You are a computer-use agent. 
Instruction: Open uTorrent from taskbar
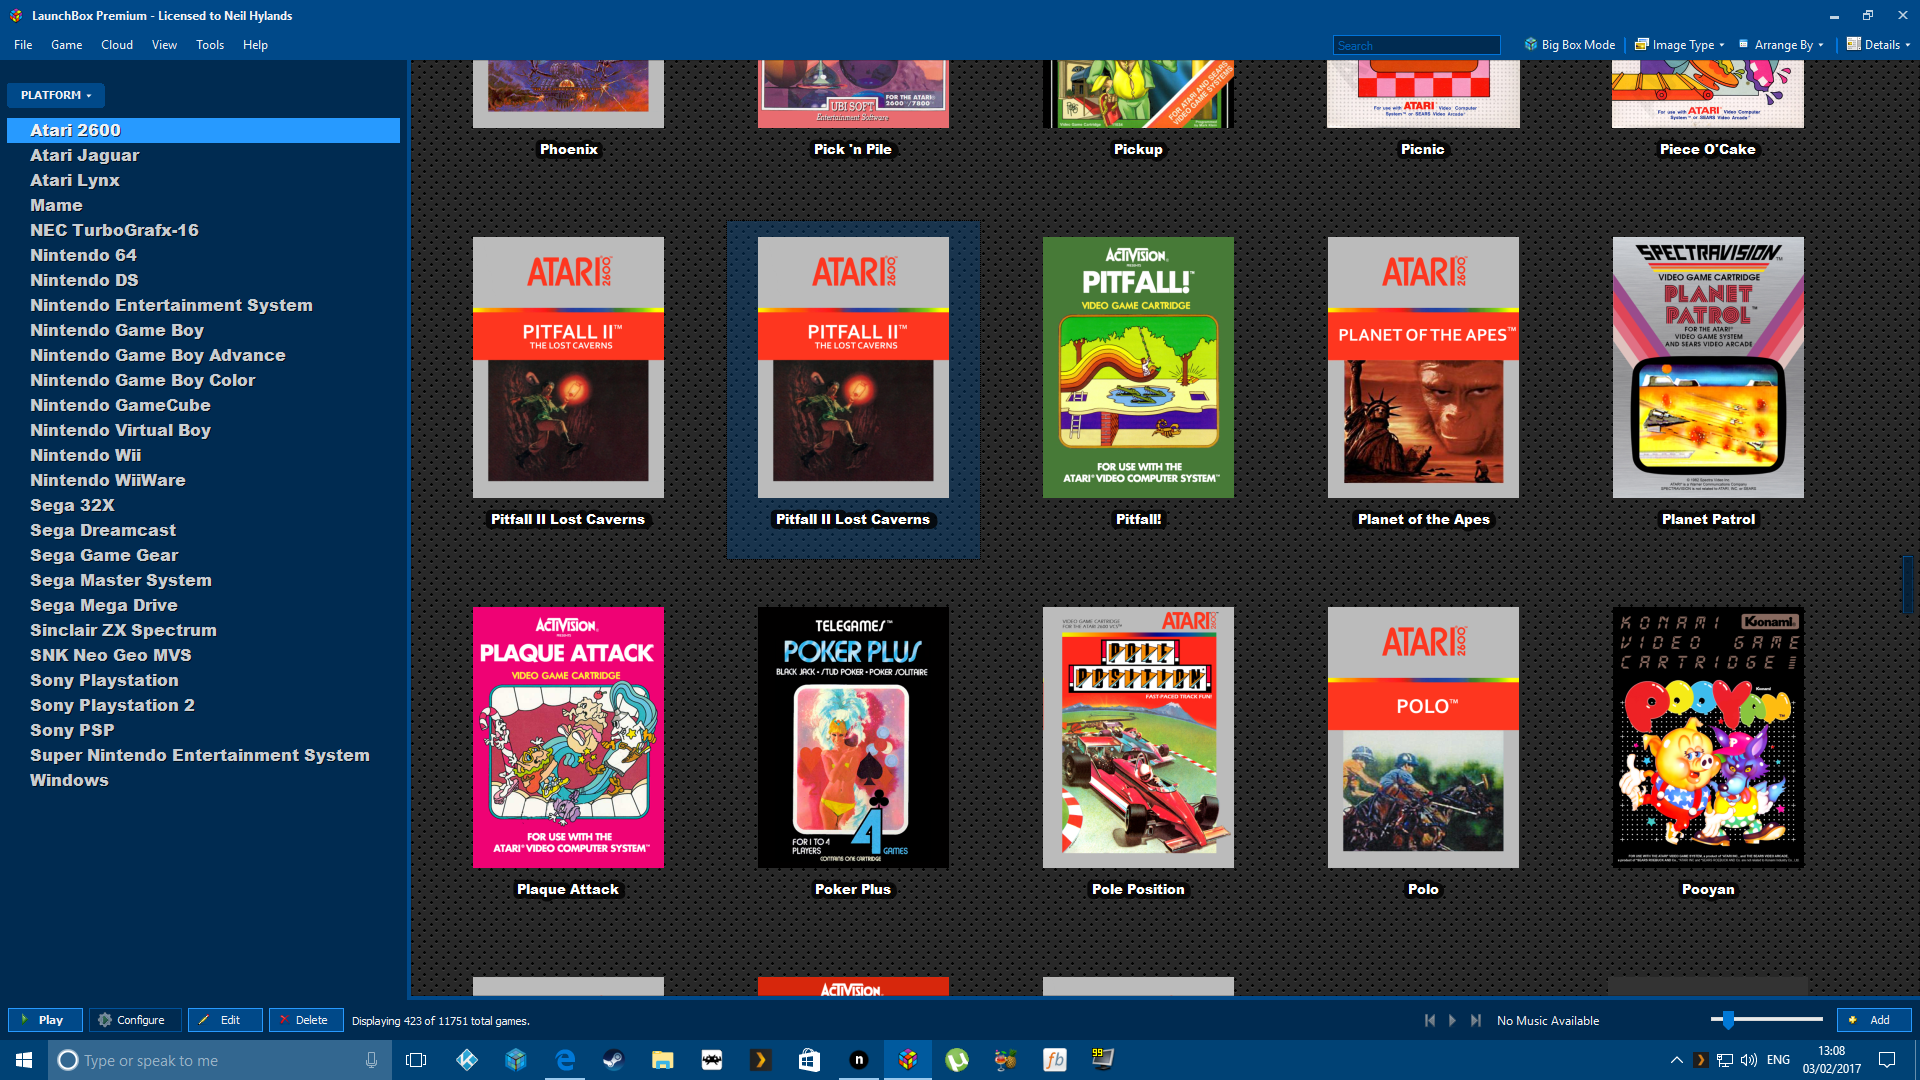pos(957,1060)
